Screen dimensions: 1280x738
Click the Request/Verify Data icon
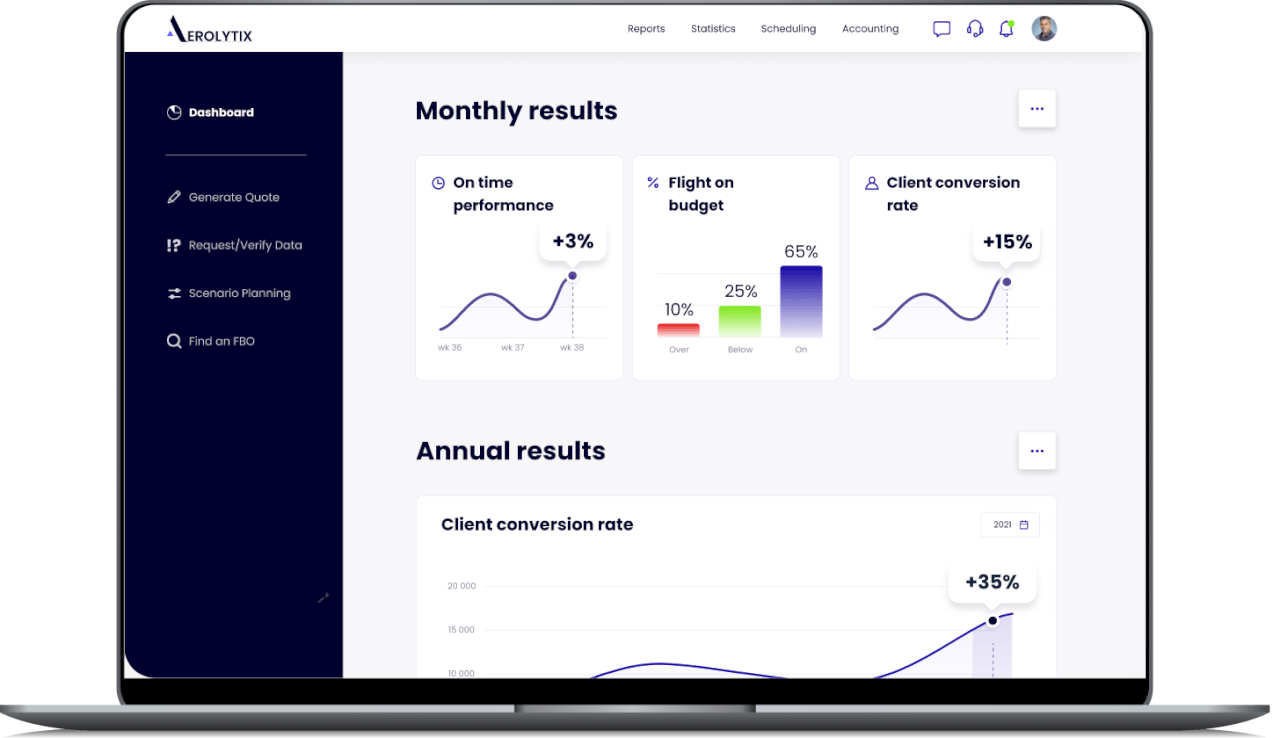click(174, 246)
